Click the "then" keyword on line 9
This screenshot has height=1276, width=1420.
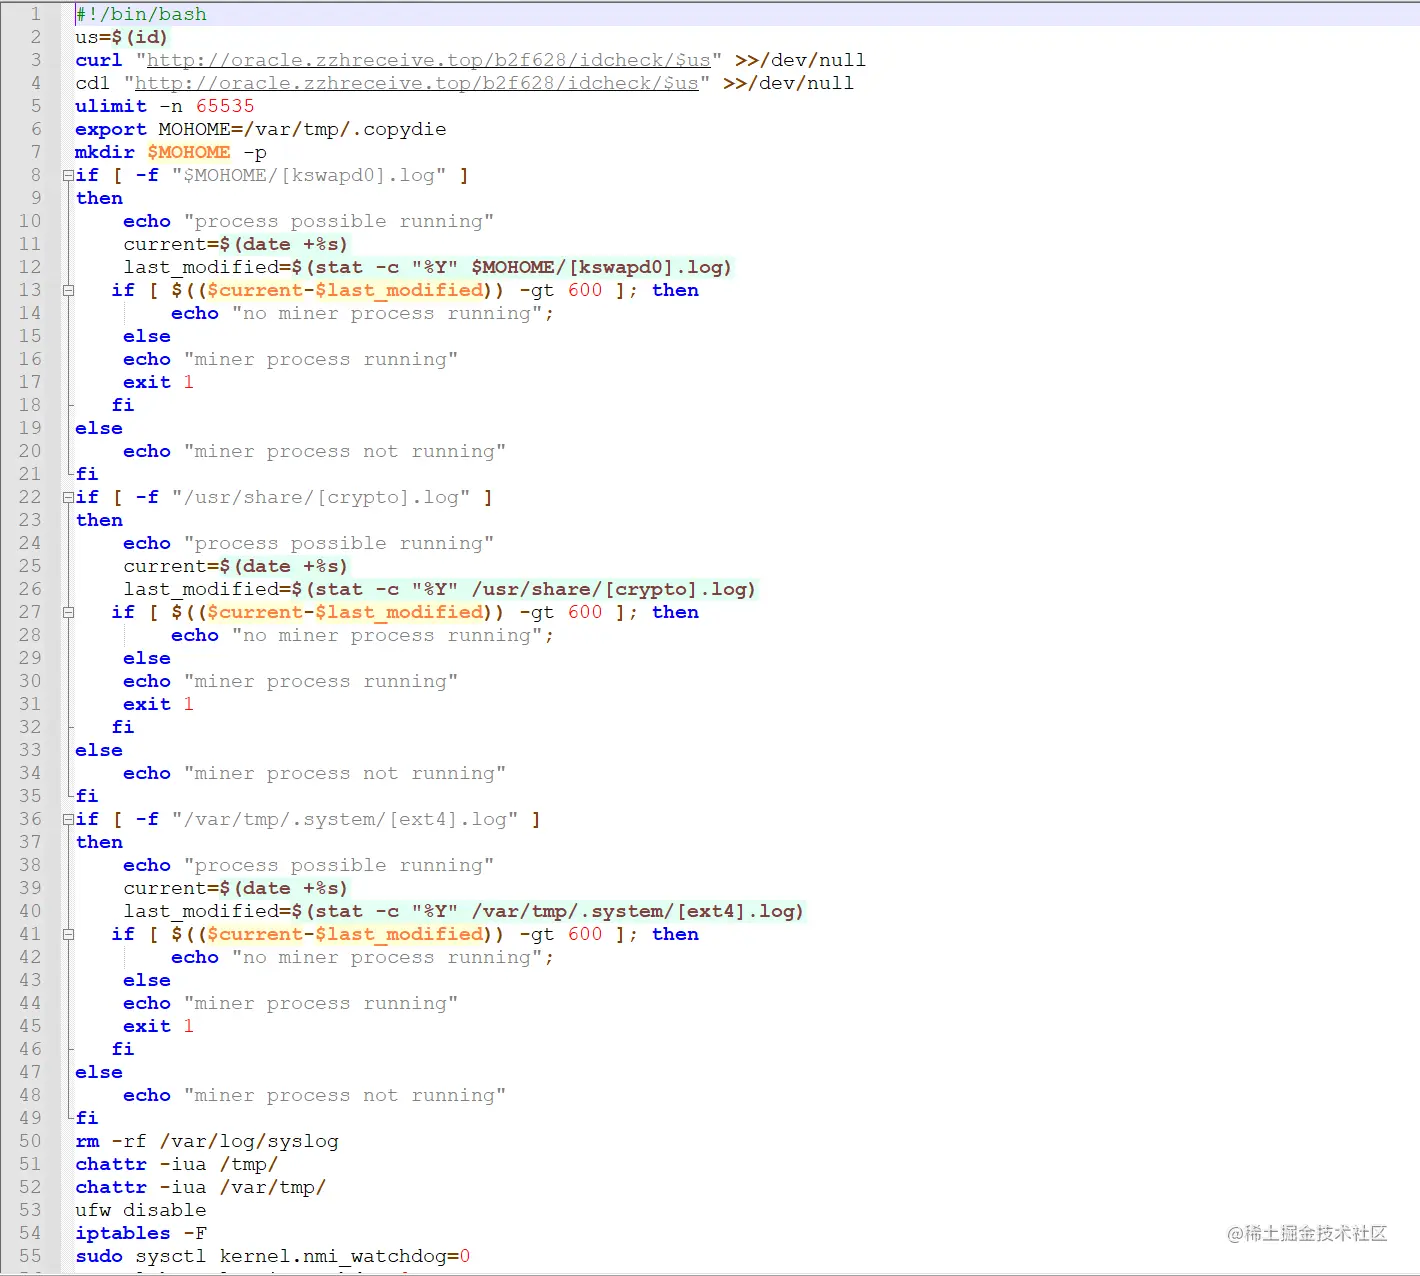[x=99, y=198]
